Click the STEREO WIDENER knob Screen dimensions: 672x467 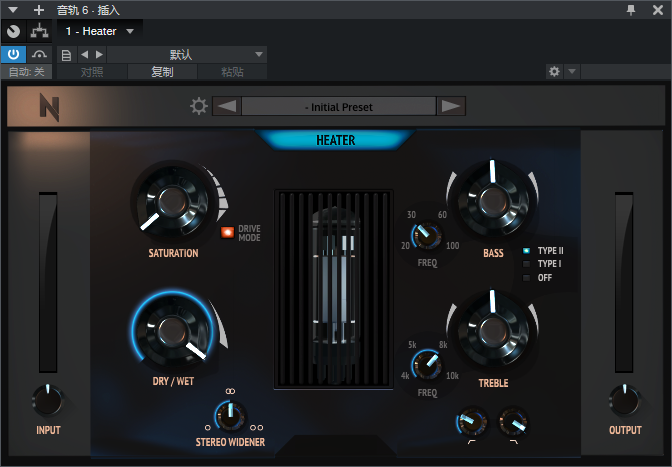click(231, 416)
